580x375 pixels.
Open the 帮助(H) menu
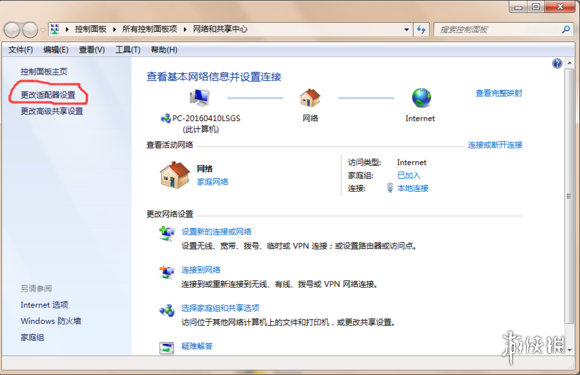click(164, 50)
